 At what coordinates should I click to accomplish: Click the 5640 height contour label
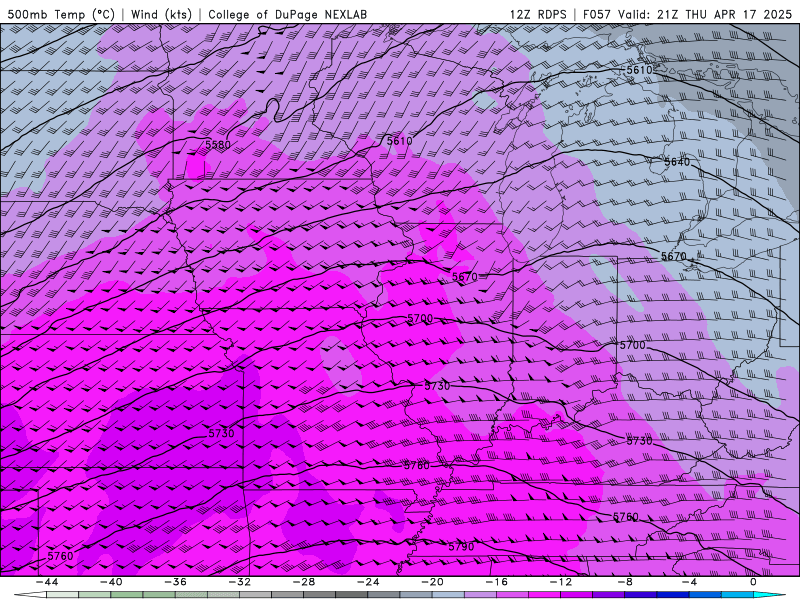click(677, 162)
